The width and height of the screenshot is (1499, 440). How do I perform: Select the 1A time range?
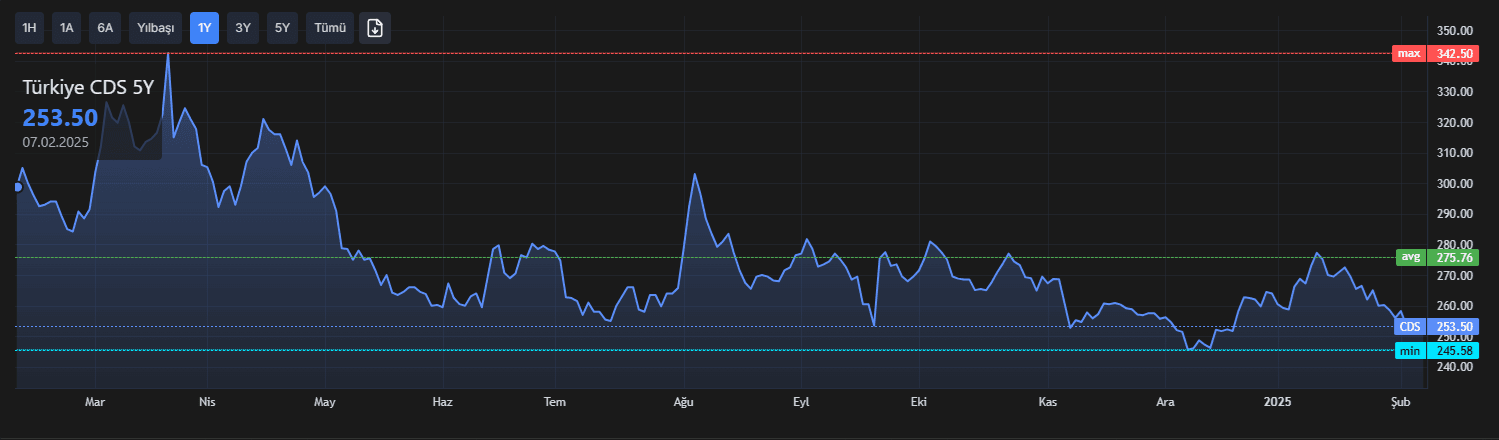pos(67,28)
